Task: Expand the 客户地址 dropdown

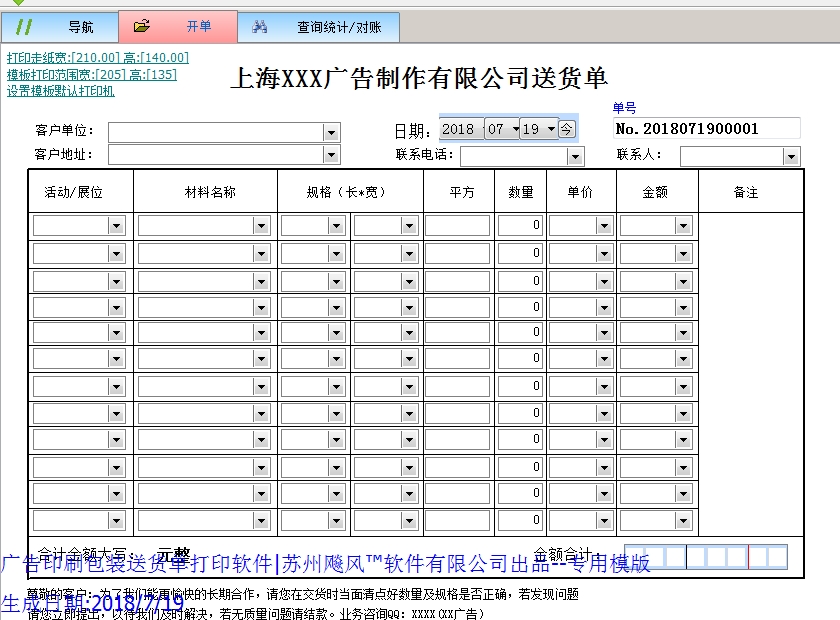Action: point(331,155)
